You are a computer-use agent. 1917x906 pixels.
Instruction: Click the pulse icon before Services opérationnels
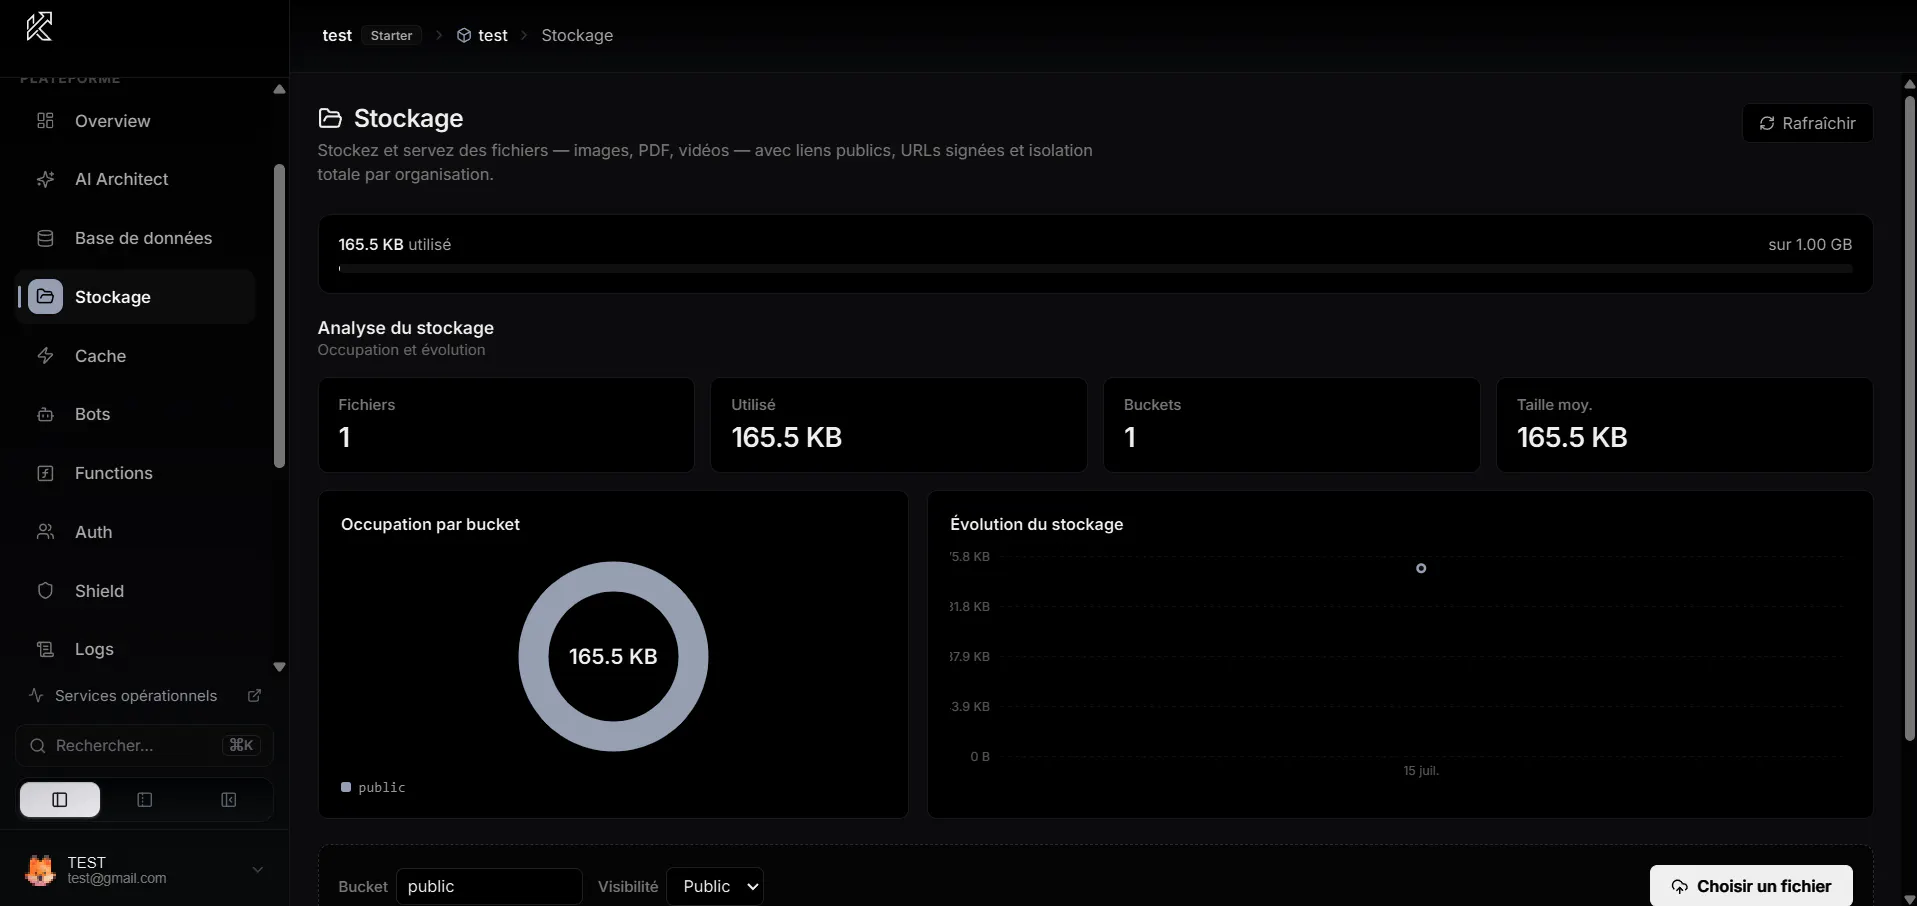pyautogui.click(x=36, y=695)
